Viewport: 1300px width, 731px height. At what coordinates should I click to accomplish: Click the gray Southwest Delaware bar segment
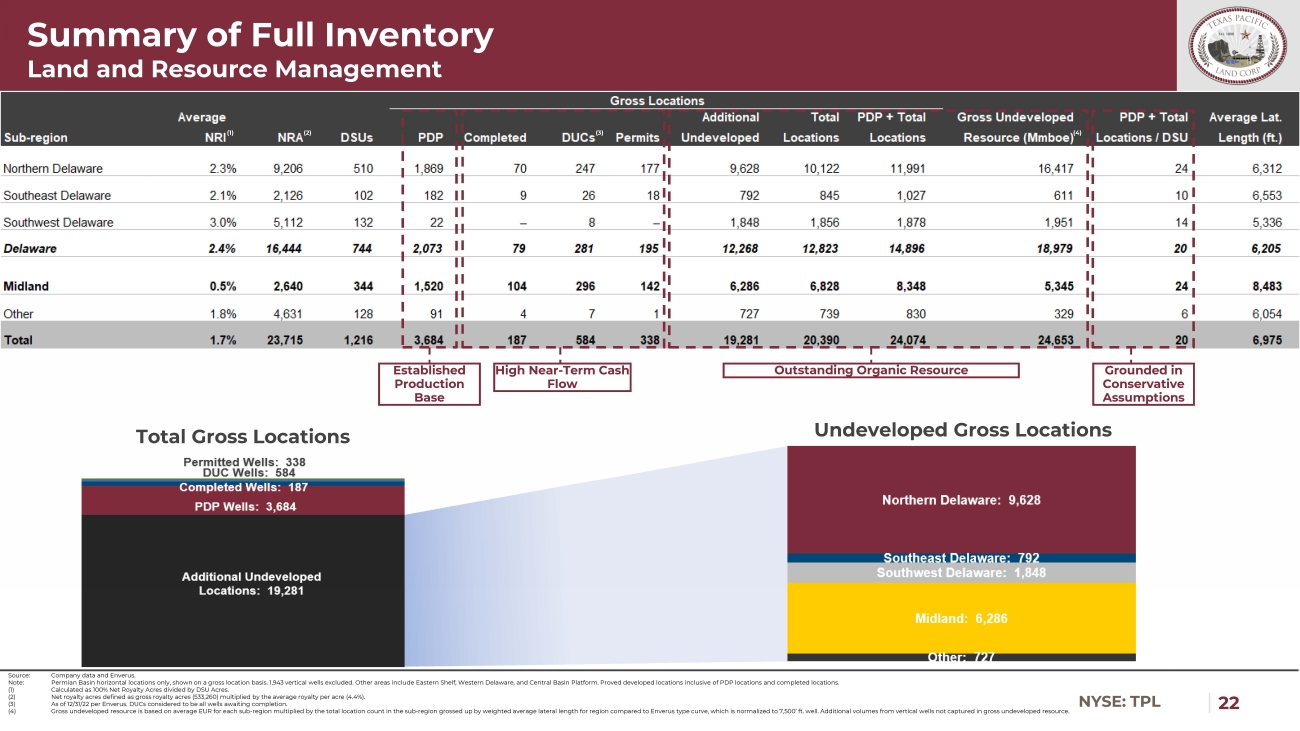(961, 573)
